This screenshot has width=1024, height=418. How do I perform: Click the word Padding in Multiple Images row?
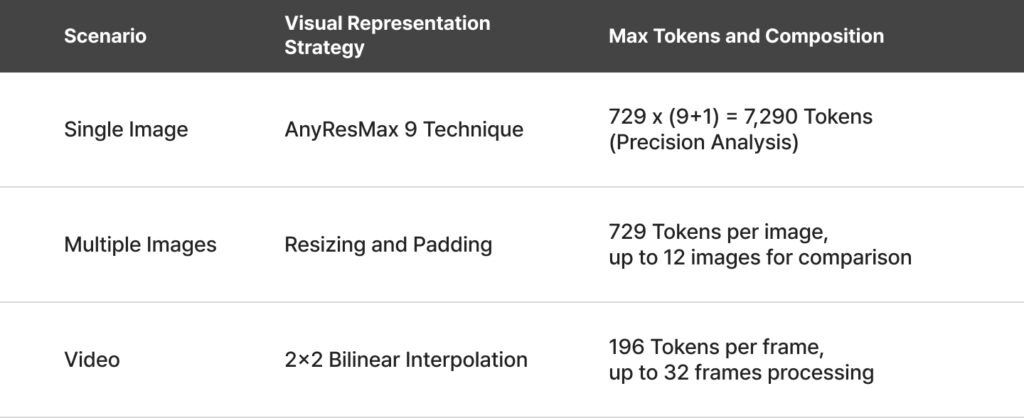[456, 245]
